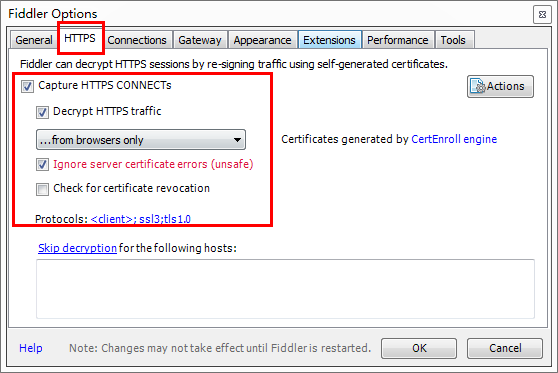The height and width of the screenshot is (373, 558).
Task: Toggle Capture HTTPS CONNECTs checkbox
Action: coord(27,86)
